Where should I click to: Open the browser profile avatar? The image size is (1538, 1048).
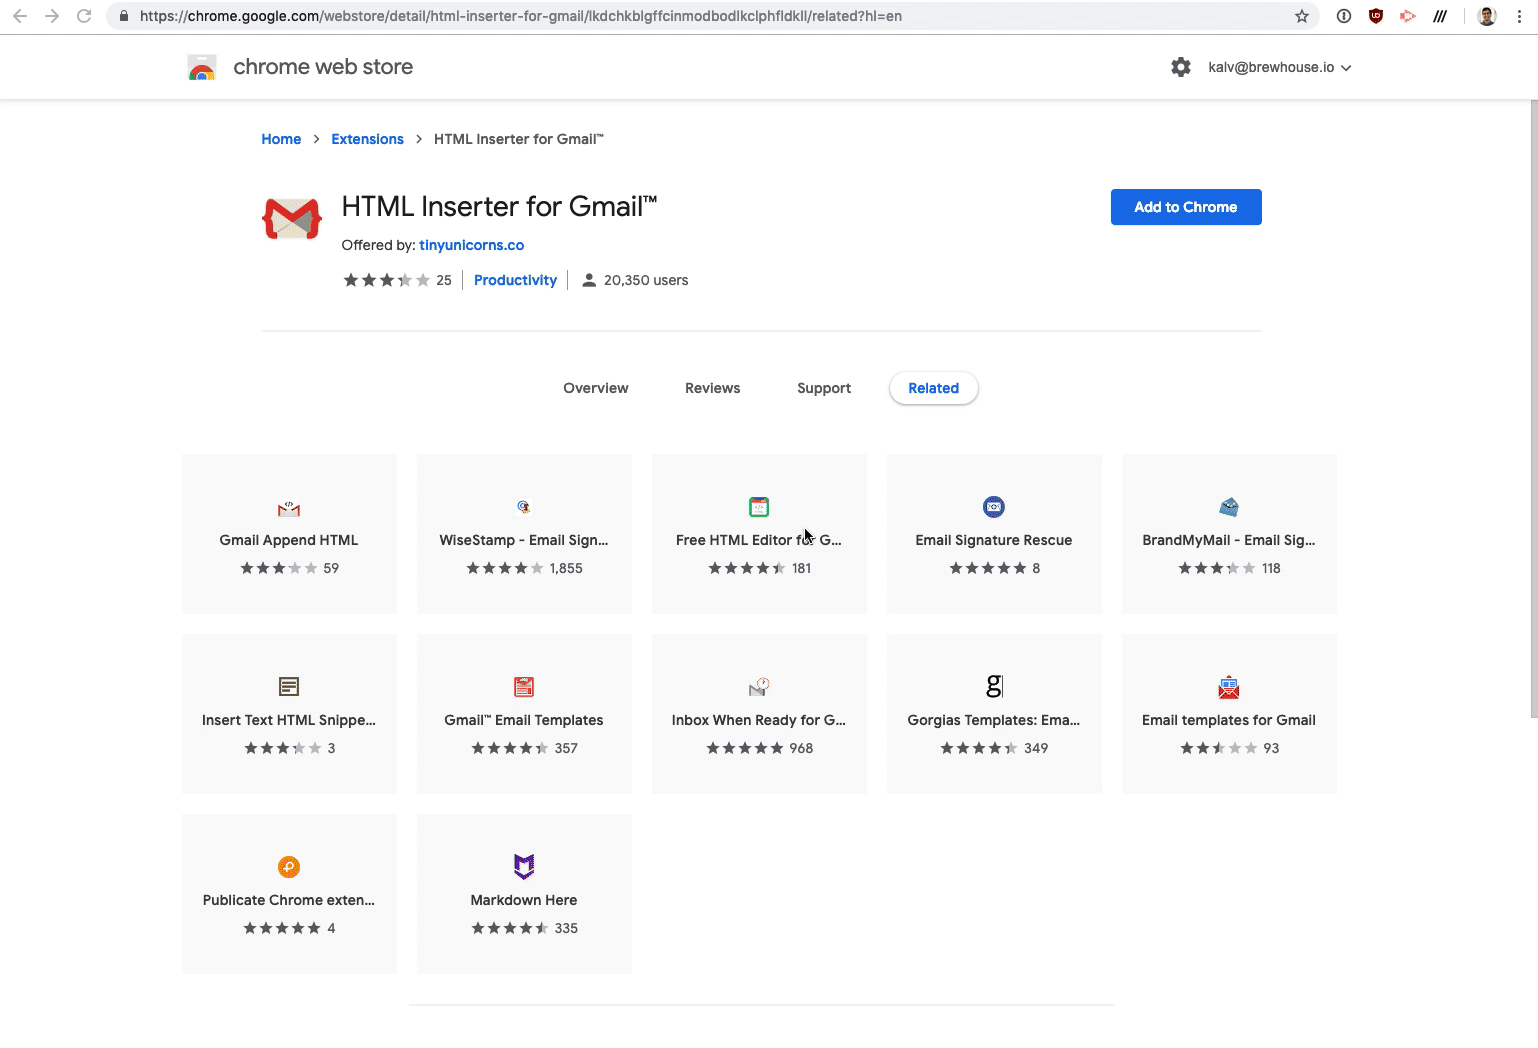(x=1487, y=16)
